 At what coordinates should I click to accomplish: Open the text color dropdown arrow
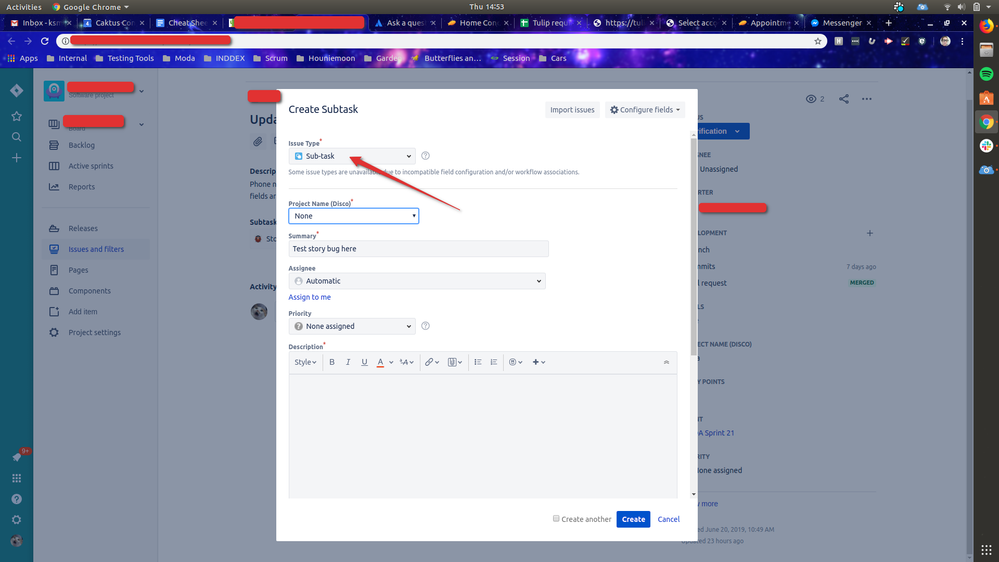click(x=391, y=362)
